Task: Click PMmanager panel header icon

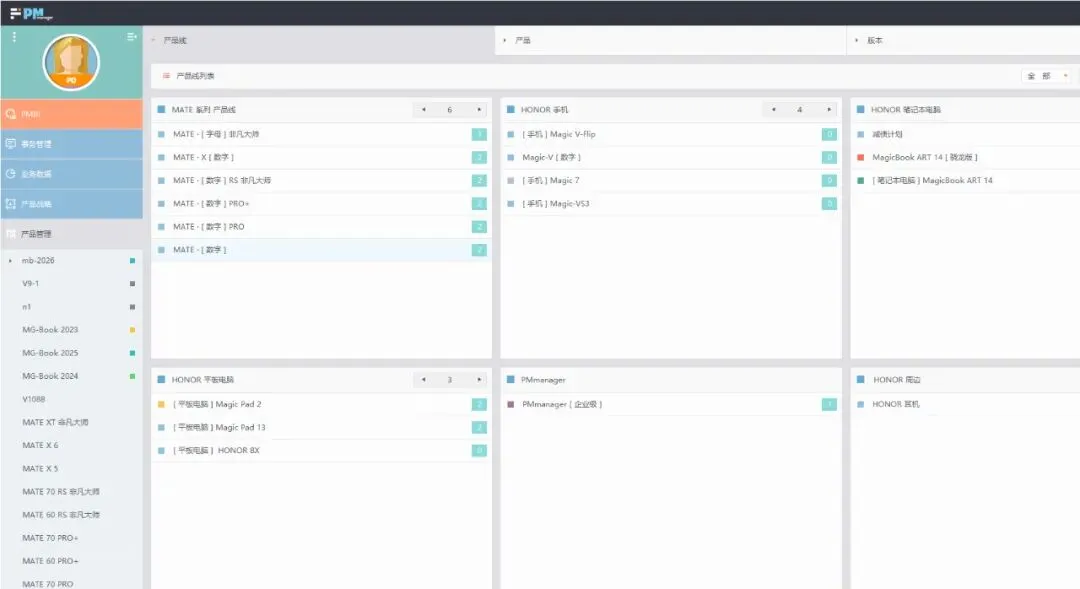Action: tap(510, 380)
